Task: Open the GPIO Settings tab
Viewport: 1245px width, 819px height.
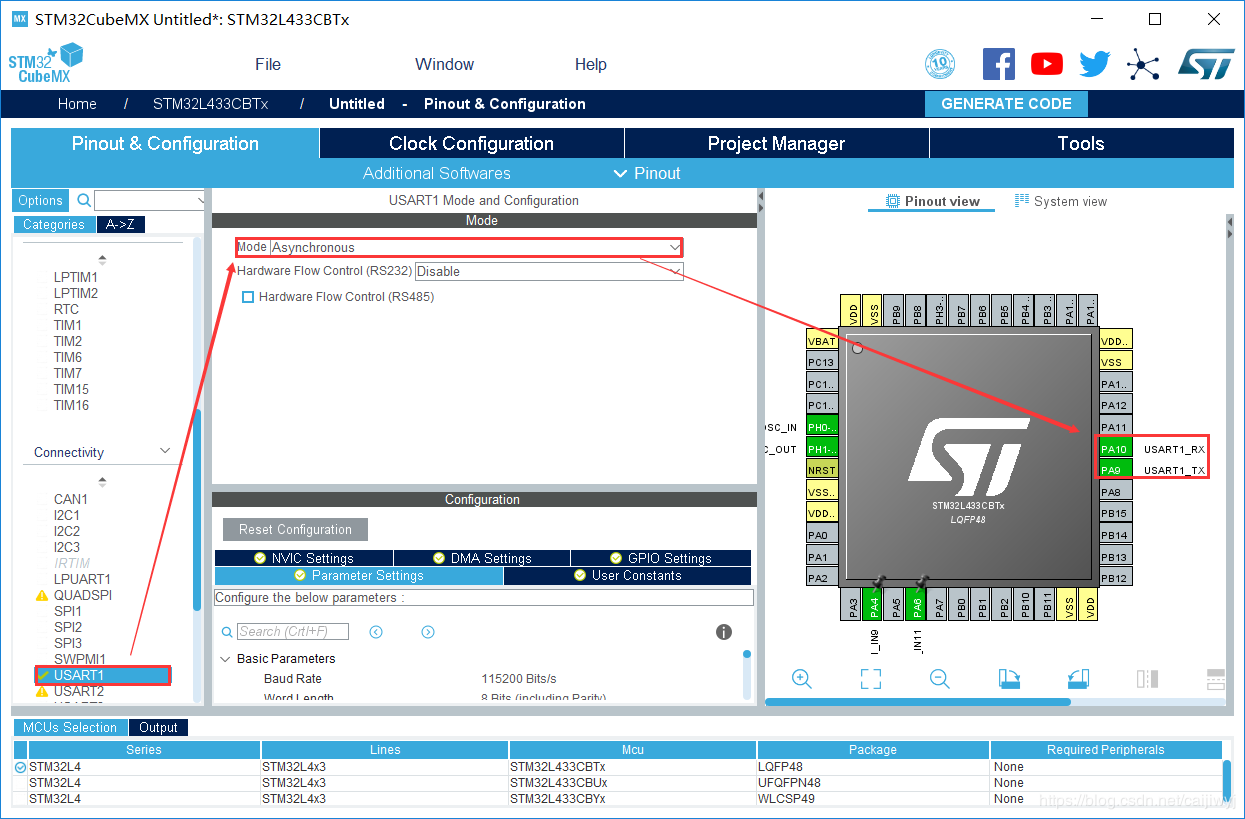Action: click(661, 558)
